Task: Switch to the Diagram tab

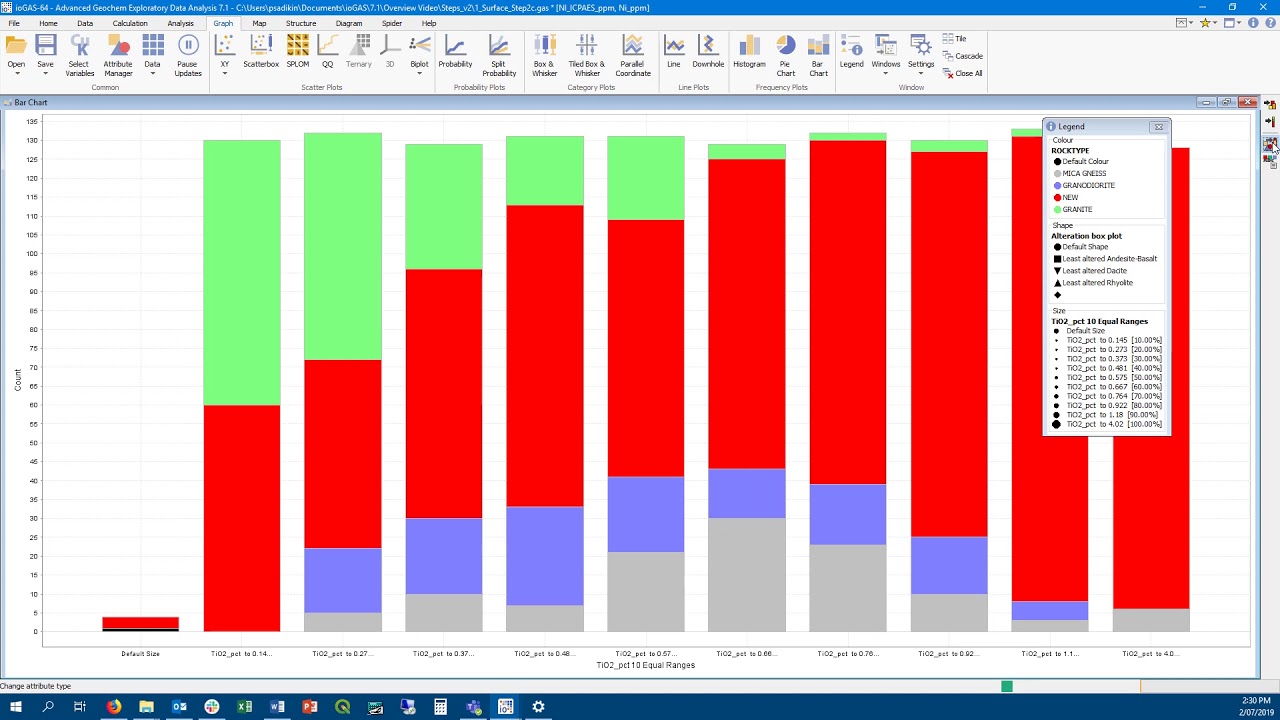Action: point(349,23)
